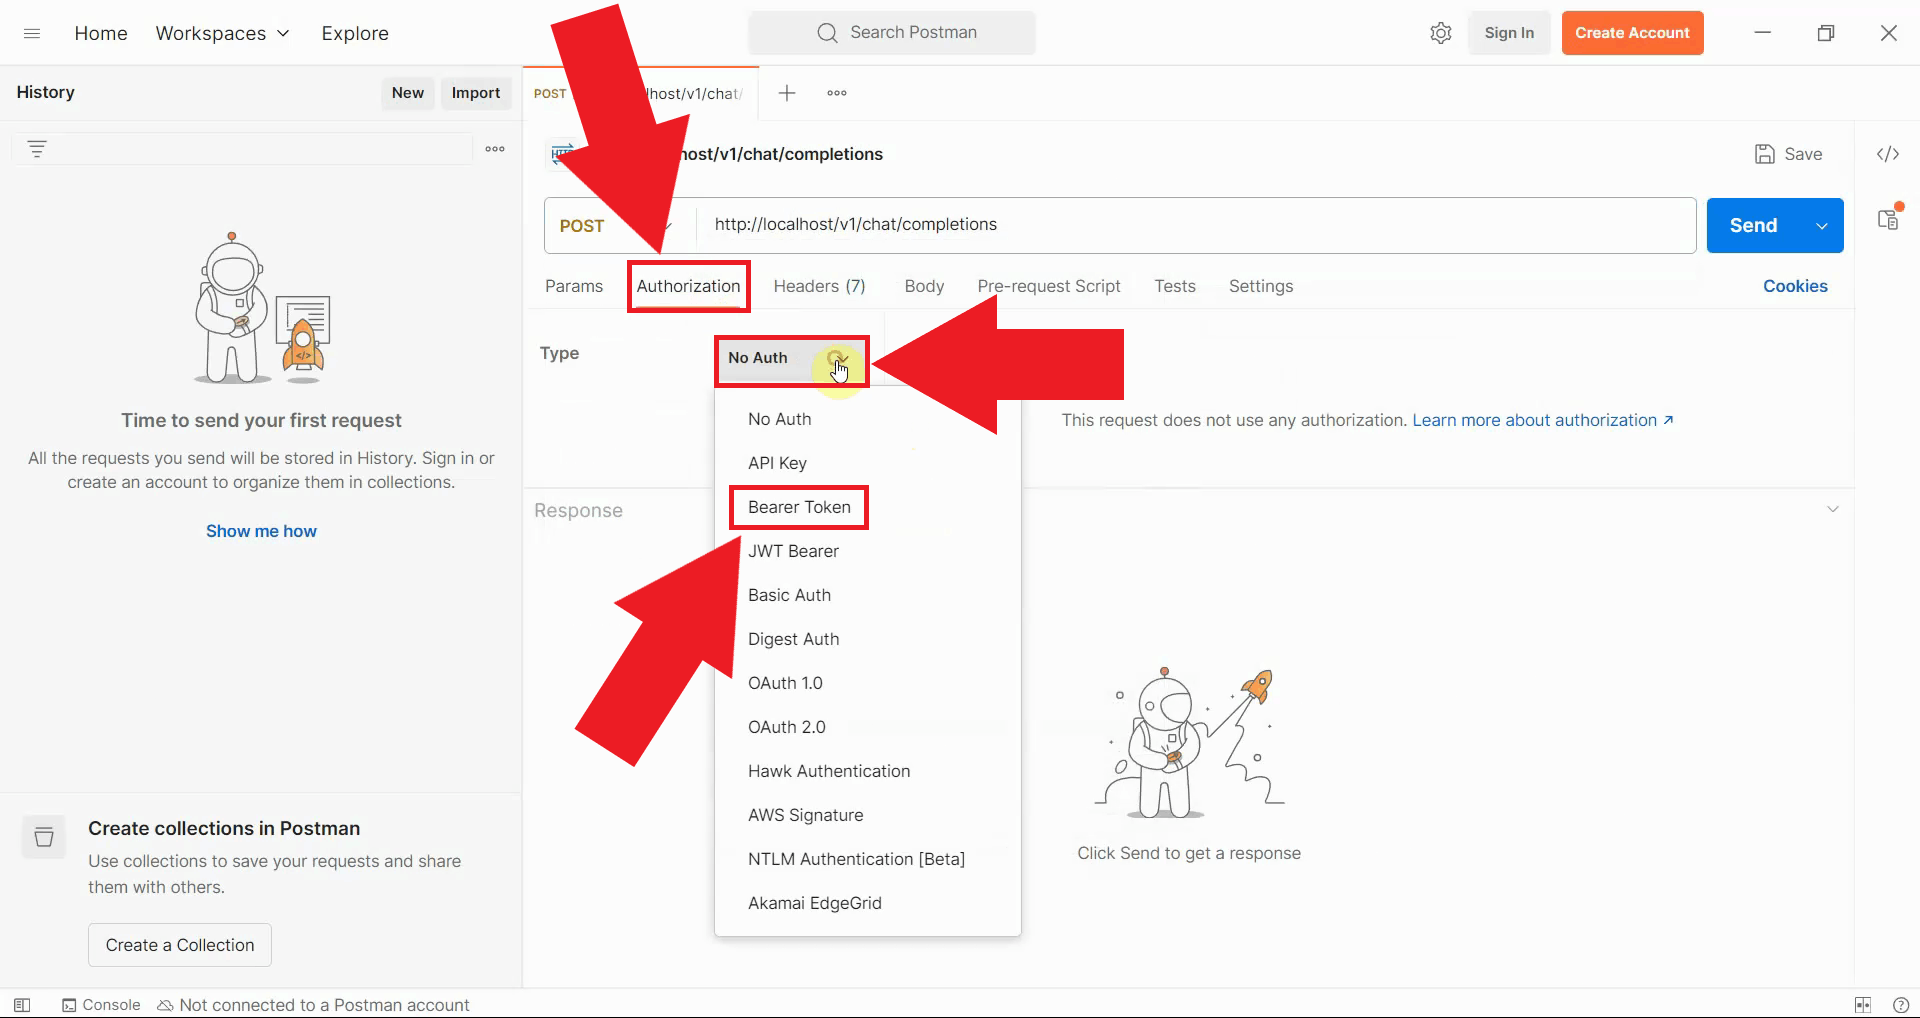The height and width of the screenshot is (1018, 1920).
Task: Open History options ellipsis menu
Action: click(495, 149)
